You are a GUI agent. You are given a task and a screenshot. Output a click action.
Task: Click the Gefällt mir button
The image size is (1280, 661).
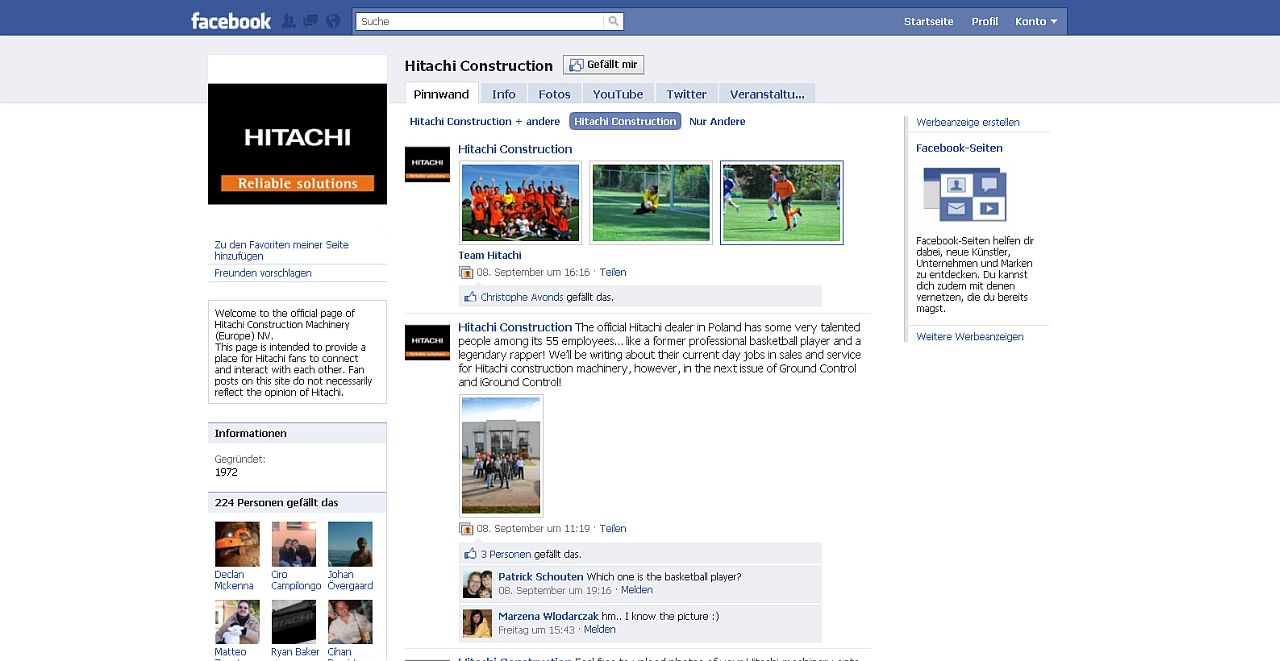pos(603,65)
